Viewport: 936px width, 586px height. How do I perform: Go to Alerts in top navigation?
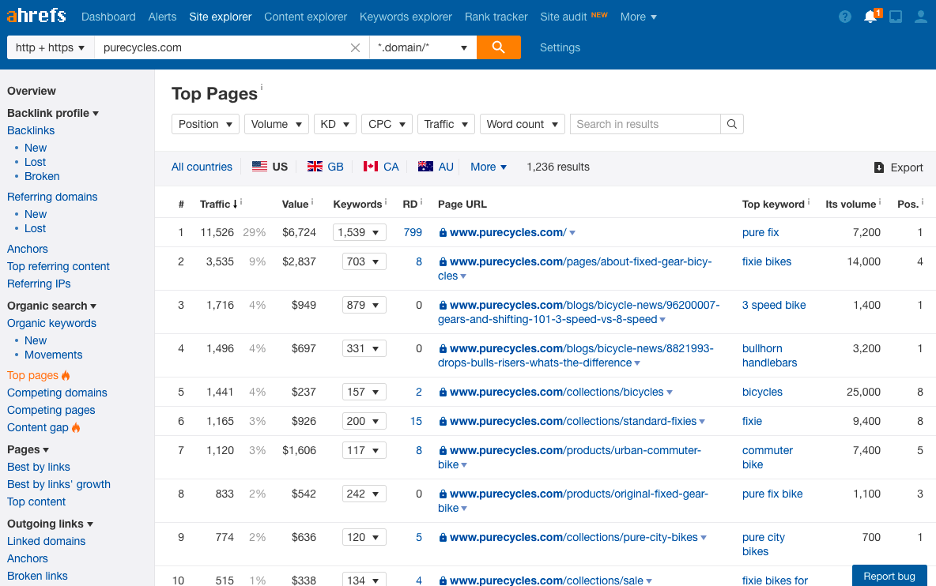pyautogui.click(x=162, y=17)
